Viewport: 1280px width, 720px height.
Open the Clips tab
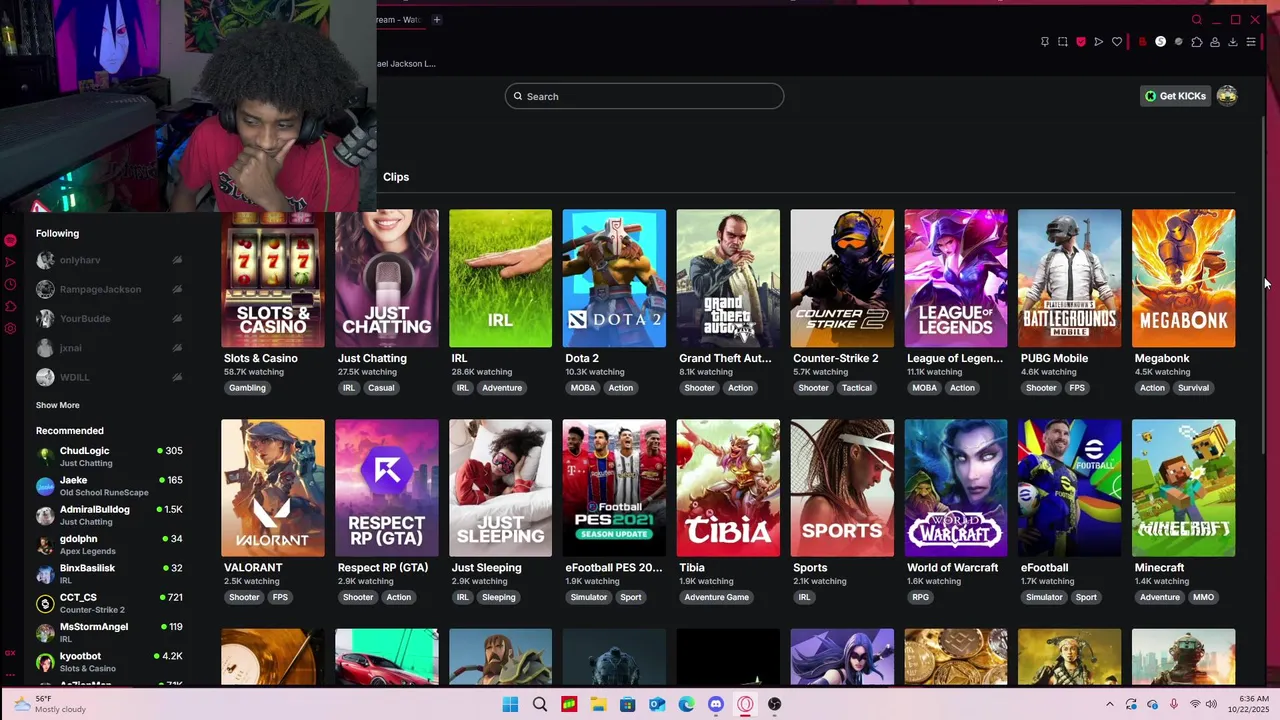(x=396, y=177)
